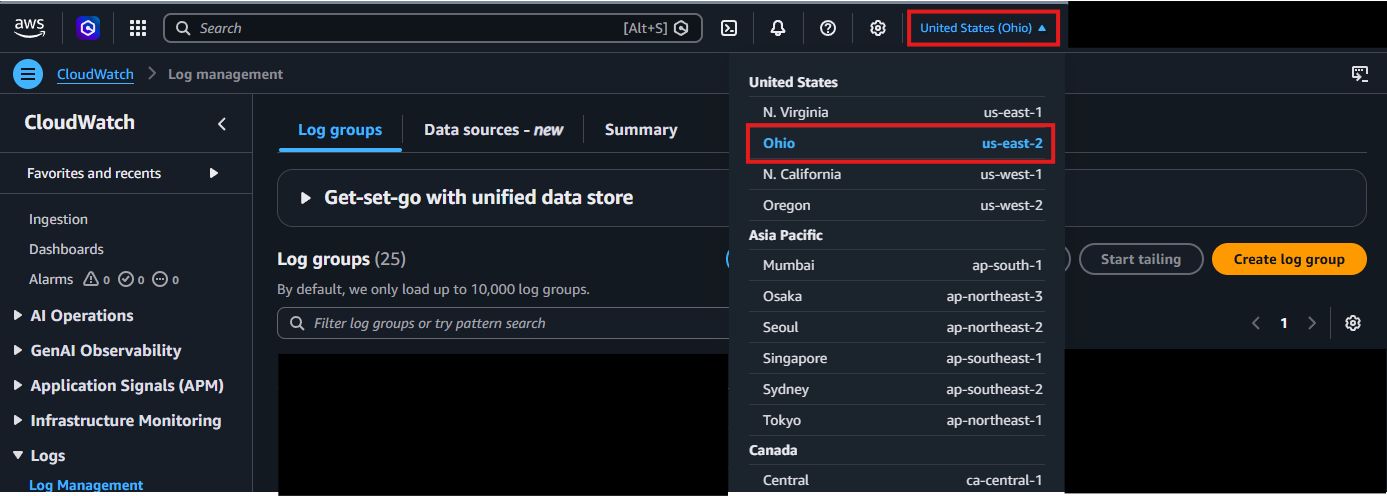Go to the next page of log groups
1387x496 pixels.
click(x=1312, y=323)
